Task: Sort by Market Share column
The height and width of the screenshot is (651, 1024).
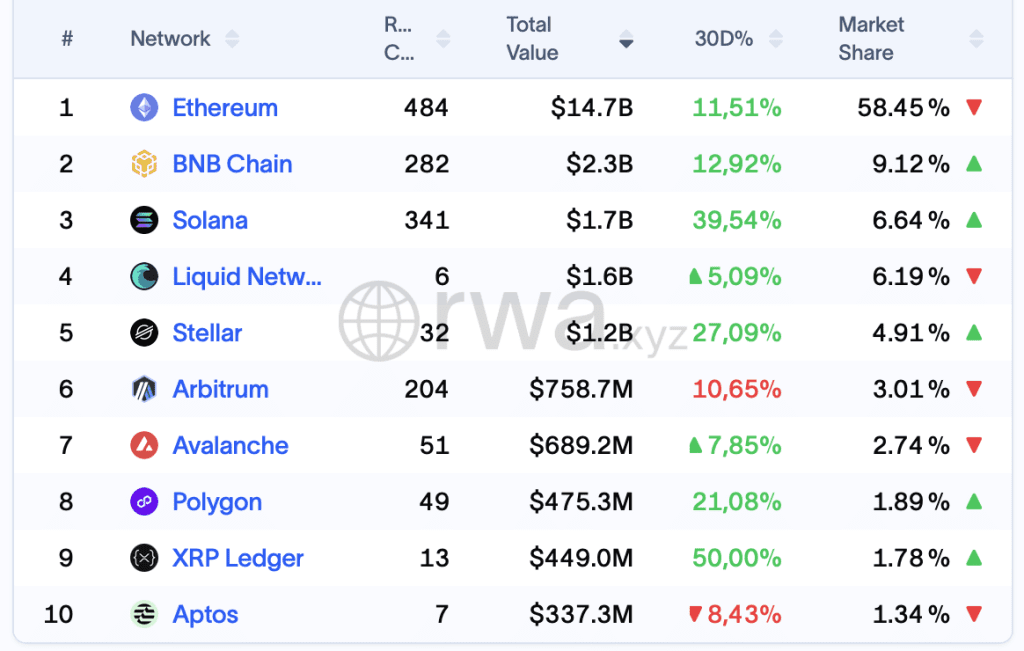Action: coord(976,39)
